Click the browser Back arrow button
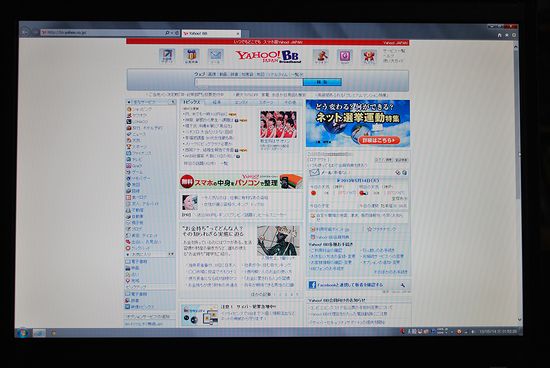The image size is (550, 368). click(x=25, y=32)
